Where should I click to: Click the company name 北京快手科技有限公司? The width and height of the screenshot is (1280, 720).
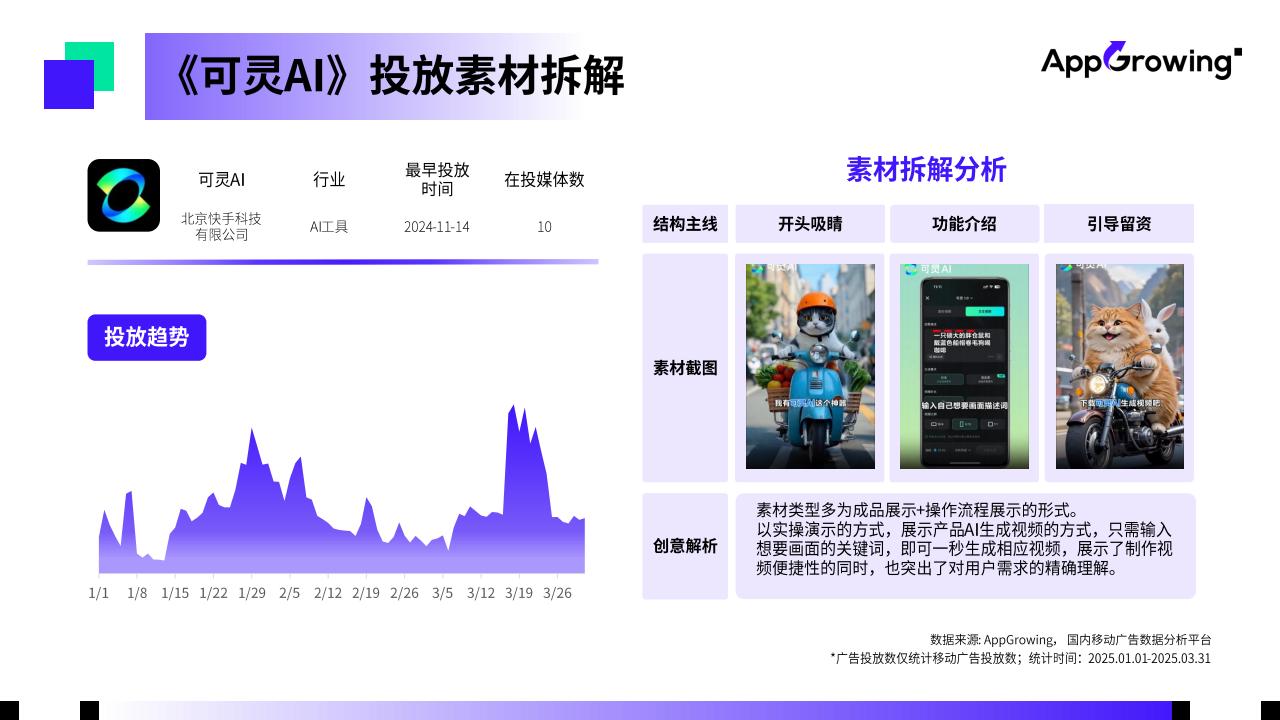pos(221,226)
